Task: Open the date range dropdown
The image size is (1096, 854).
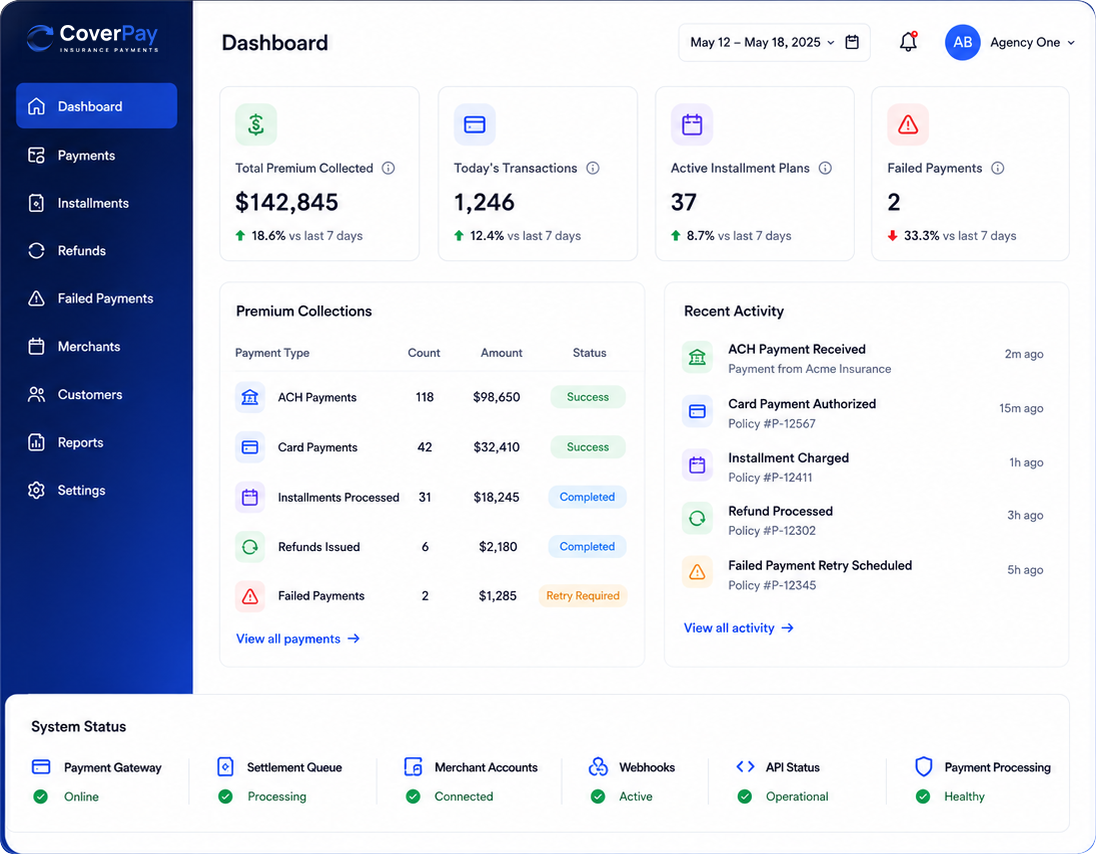Action: pyautogui.click(x=774, y=43)
